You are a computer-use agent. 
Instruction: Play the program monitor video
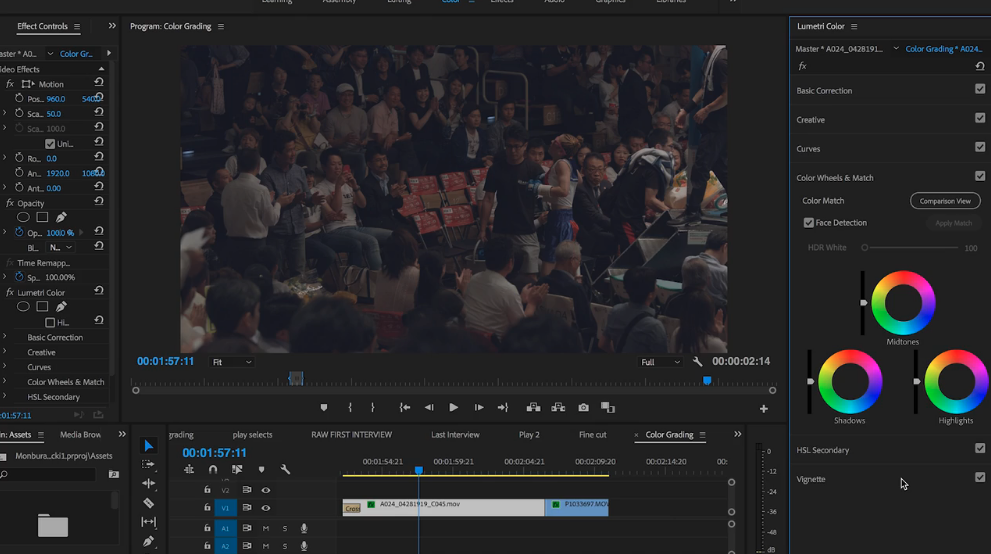coord(453,407)
